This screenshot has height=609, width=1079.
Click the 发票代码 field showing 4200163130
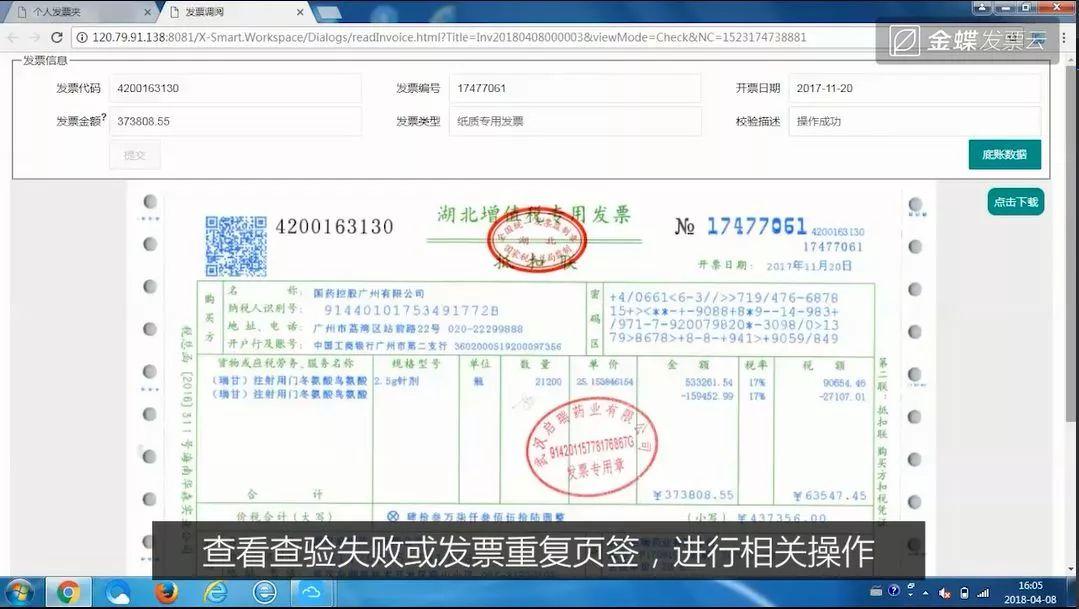pos(235,88)
